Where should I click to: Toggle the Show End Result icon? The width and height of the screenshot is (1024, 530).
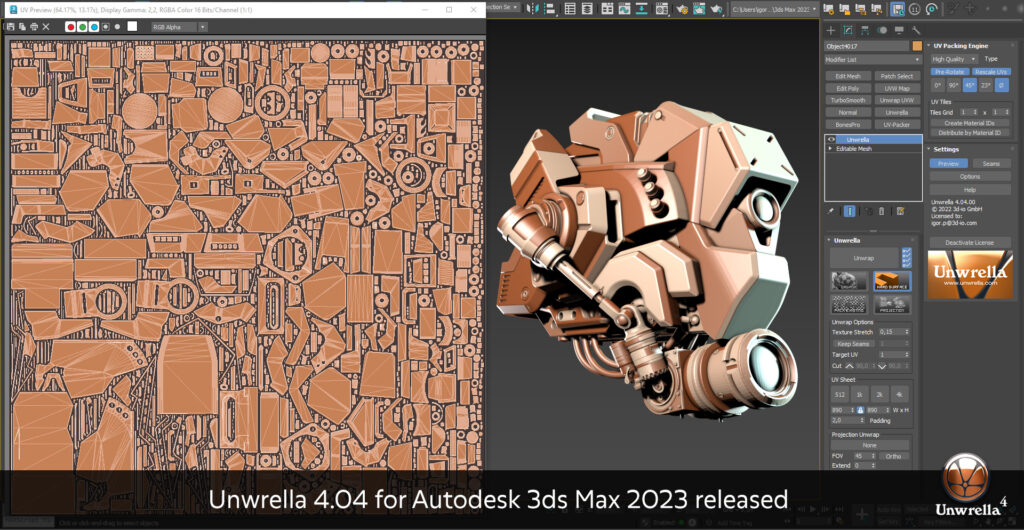[x=850, y=211]
